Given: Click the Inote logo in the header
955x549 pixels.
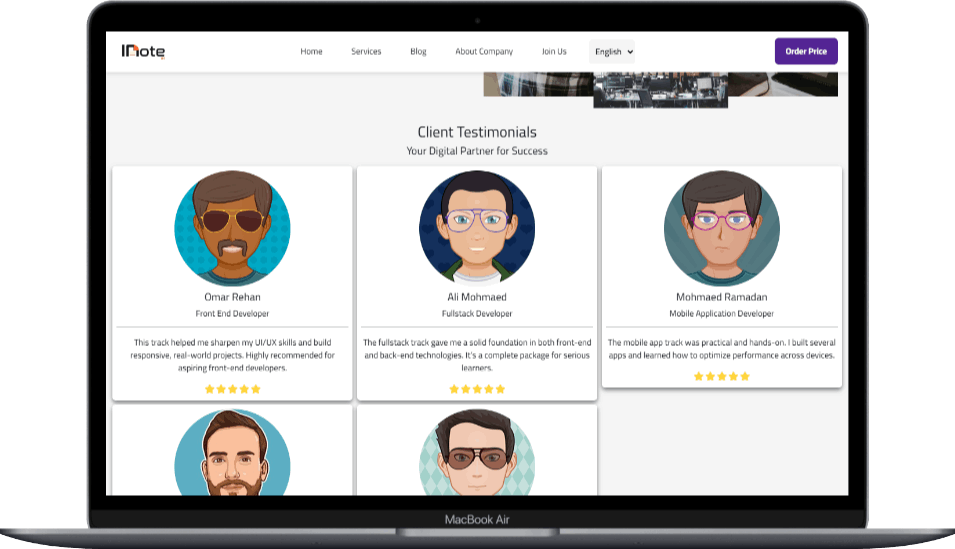Looking at the screenshot, I should 143,52.
